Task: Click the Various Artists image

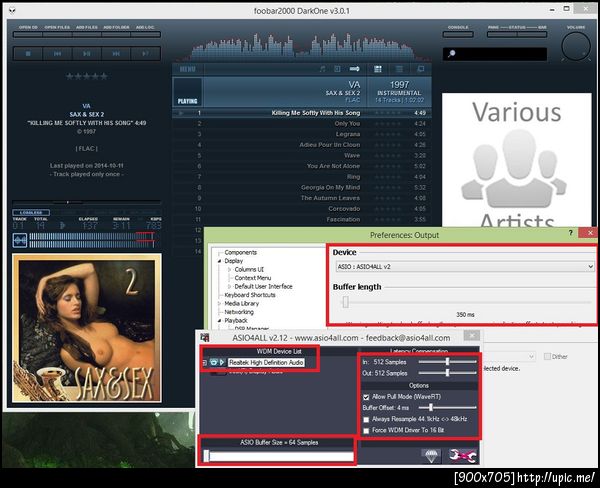Action: coord(517,160)
